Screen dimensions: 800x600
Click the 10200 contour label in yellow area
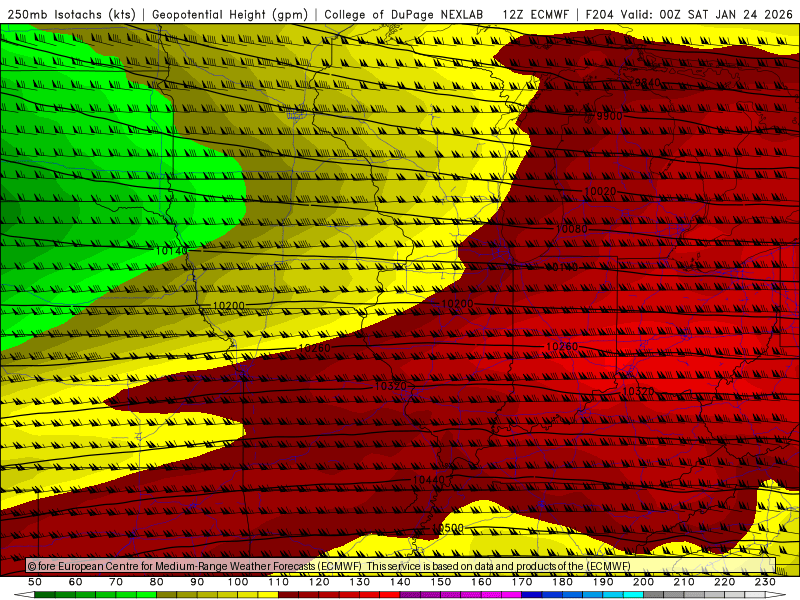[x=228, y=306]
